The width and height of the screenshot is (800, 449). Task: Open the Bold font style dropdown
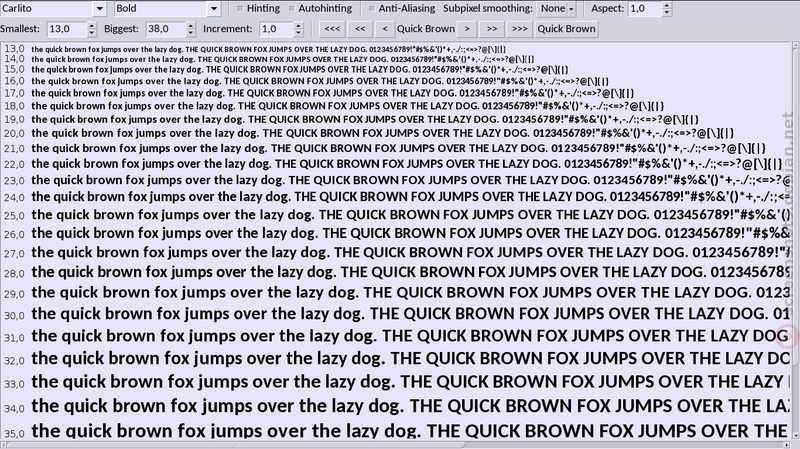click(214, 8)
